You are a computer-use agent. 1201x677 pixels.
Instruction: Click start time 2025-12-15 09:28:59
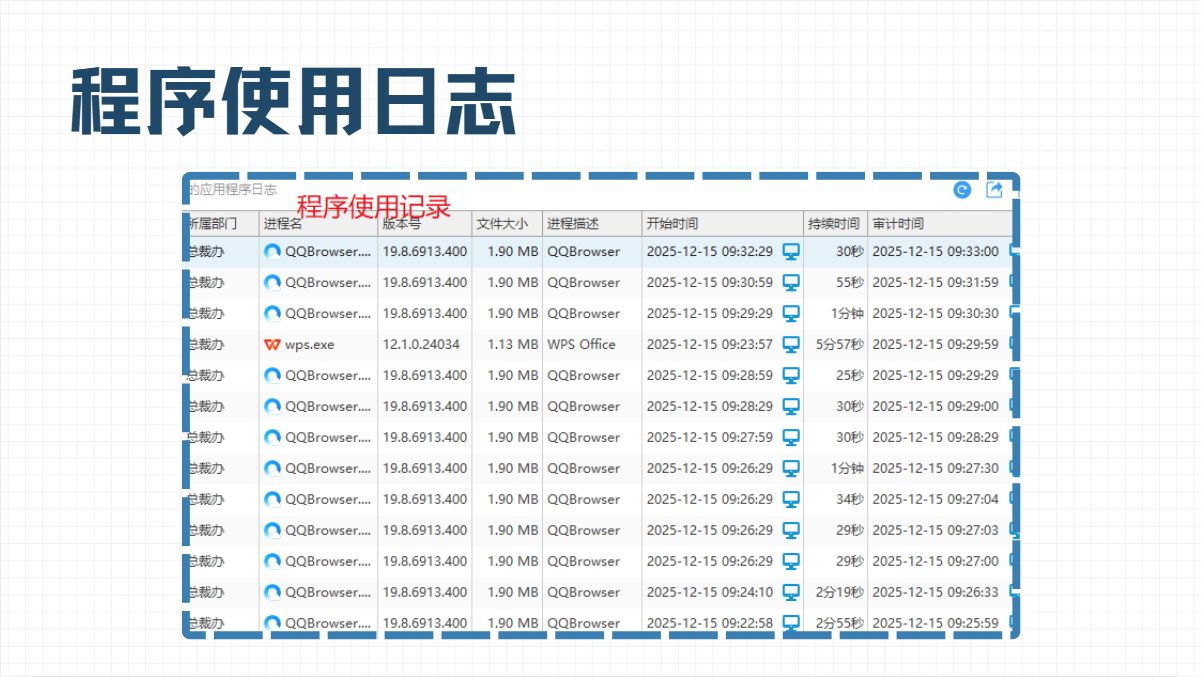point(710,375)
